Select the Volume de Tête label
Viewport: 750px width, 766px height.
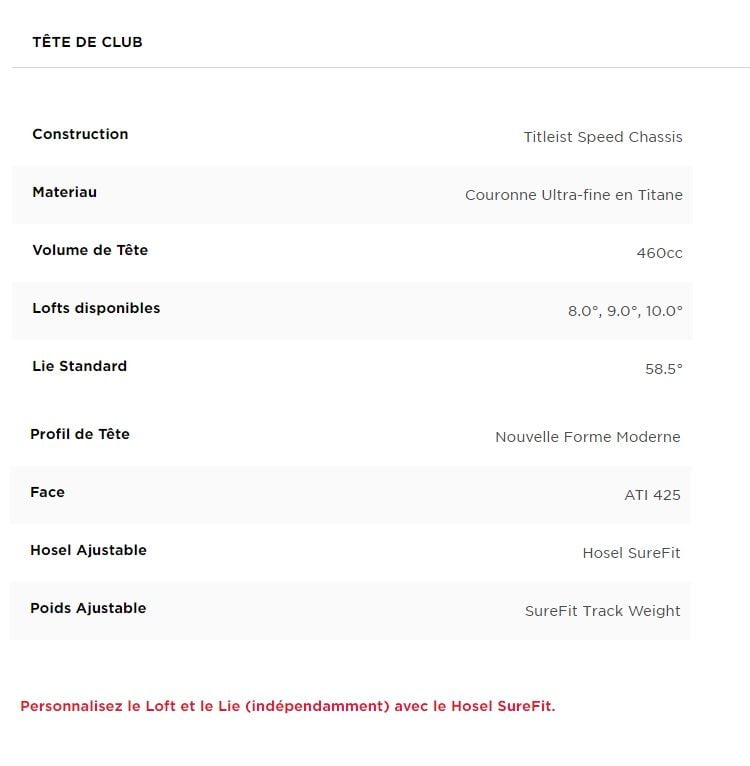90,250
